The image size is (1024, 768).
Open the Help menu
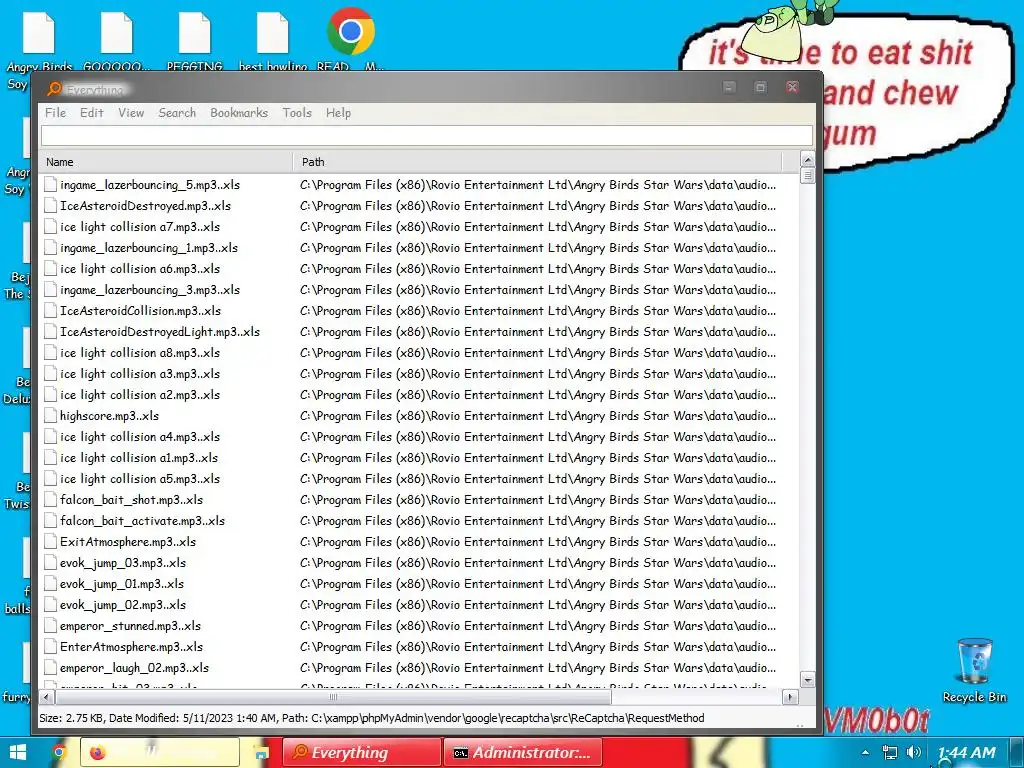coord(338,113)
